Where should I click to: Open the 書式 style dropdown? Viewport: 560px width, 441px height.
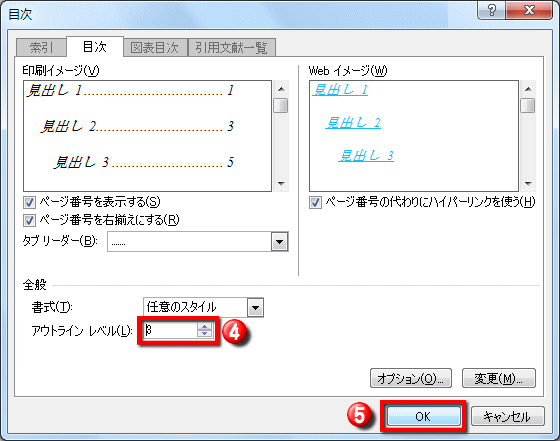tap(255, 307)
